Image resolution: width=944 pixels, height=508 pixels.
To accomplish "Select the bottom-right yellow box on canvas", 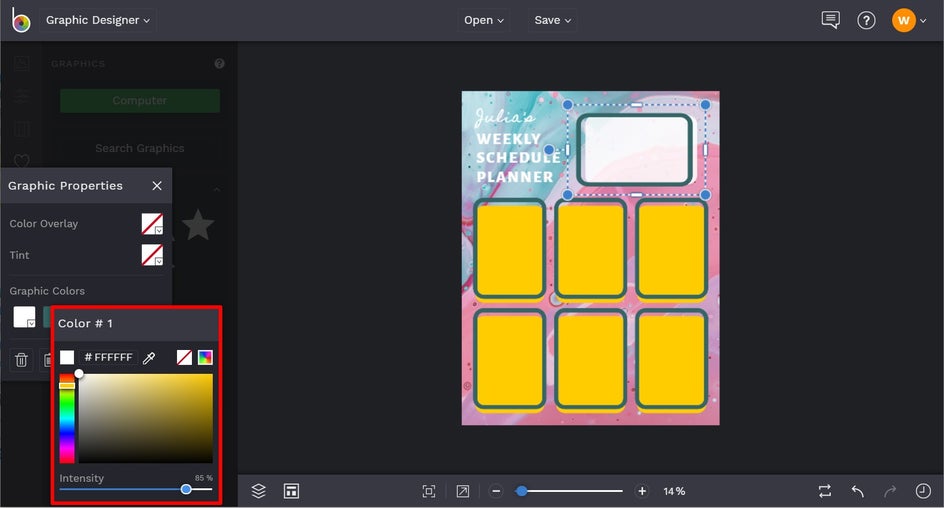I will 671,360.
